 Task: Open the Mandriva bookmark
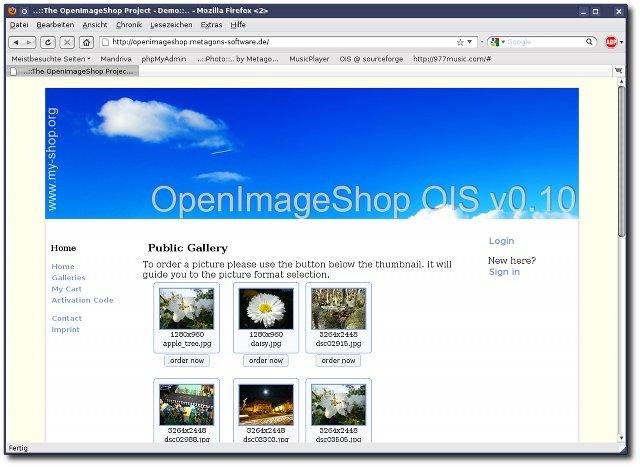116,59
